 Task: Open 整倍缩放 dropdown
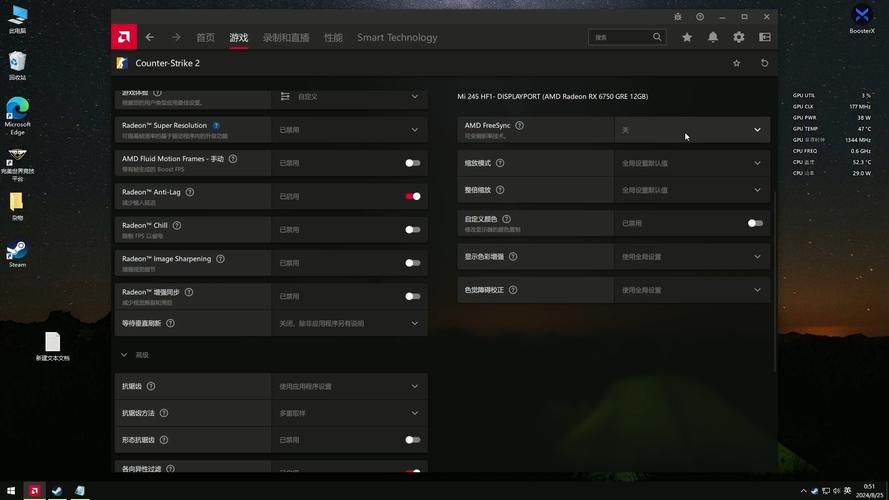pyautogui.click(x=692, y=190)
